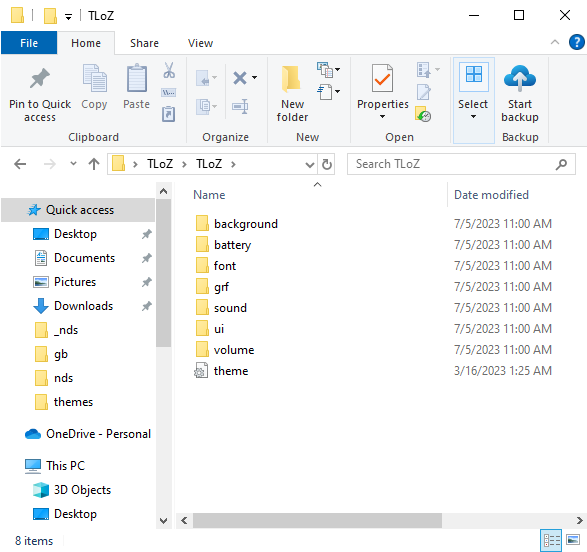Create a New folder via ribbon icon
Viewport: 587px width, 552px height.
click(292, 79)
